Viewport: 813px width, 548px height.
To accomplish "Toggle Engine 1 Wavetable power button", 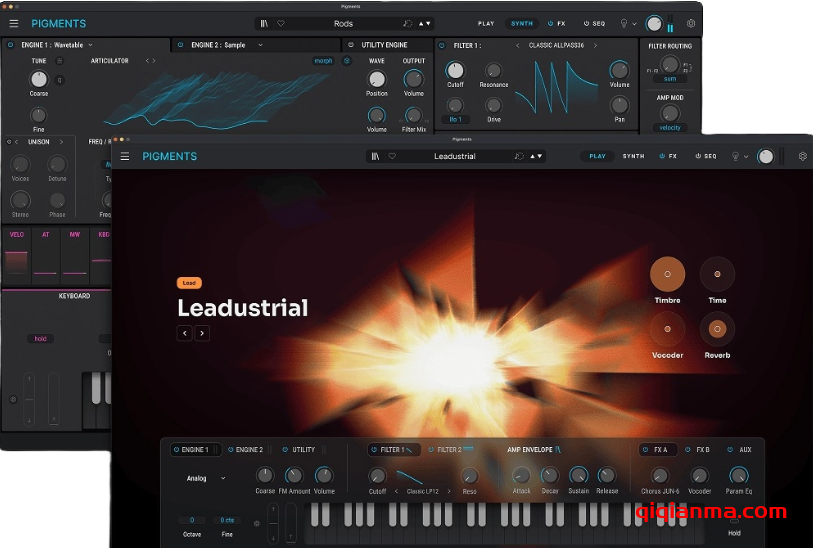I will click(10, 45).
